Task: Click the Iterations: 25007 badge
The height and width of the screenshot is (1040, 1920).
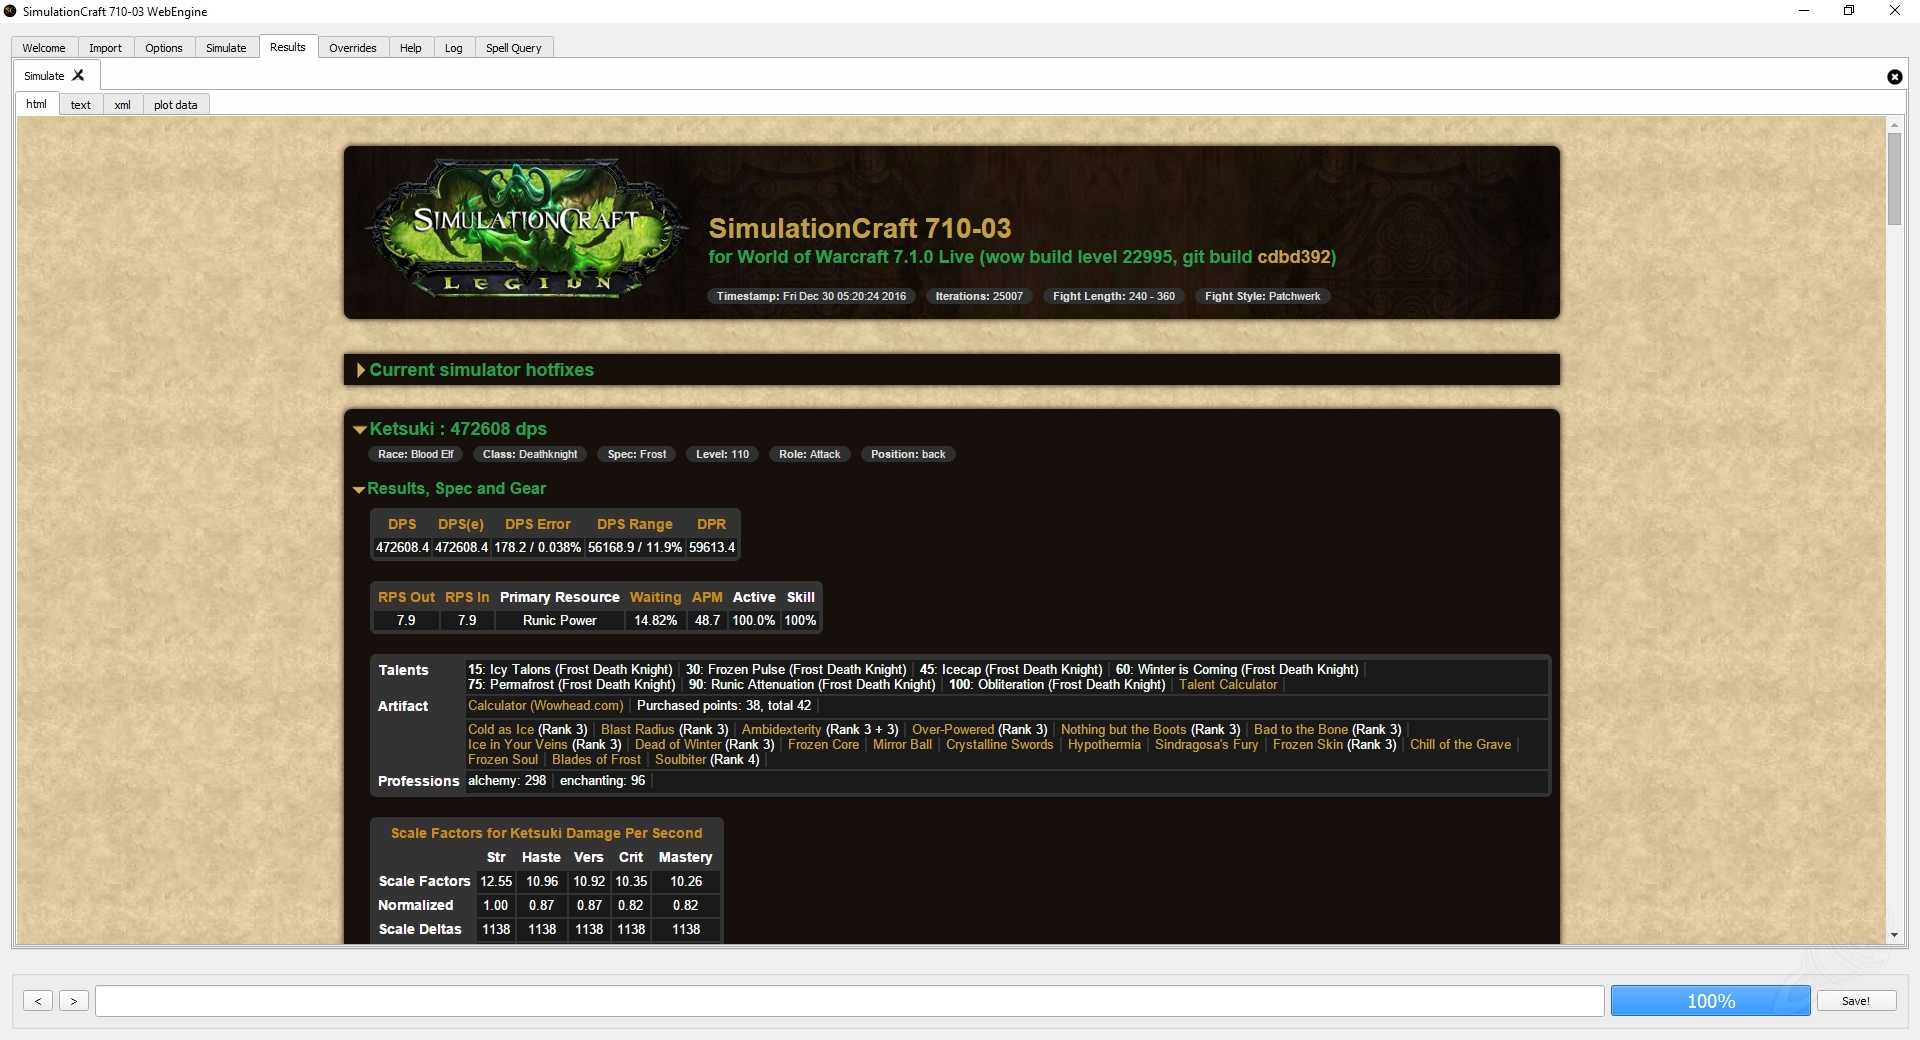Action: coord(979,296)
